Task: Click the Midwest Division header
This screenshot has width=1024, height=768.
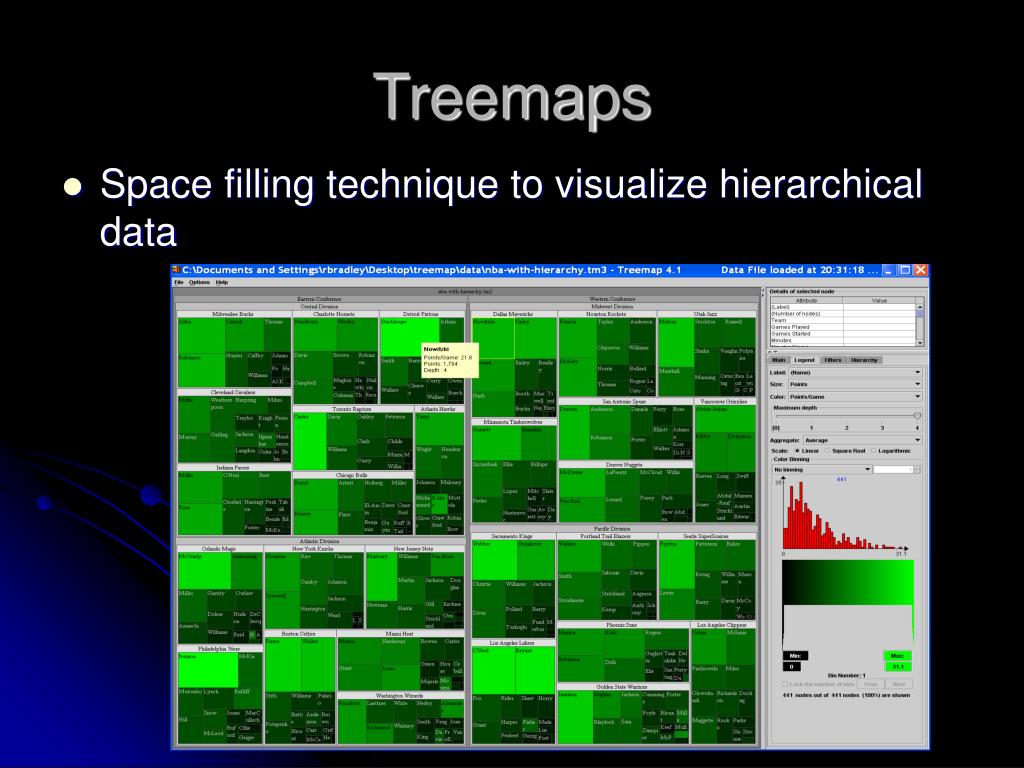Action: tap(612, 306)
